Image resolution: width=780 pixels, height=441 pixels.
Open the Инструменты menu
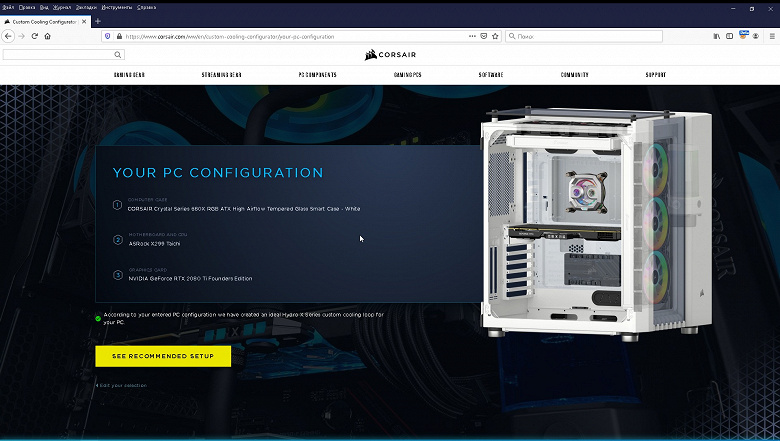[117, 7]
